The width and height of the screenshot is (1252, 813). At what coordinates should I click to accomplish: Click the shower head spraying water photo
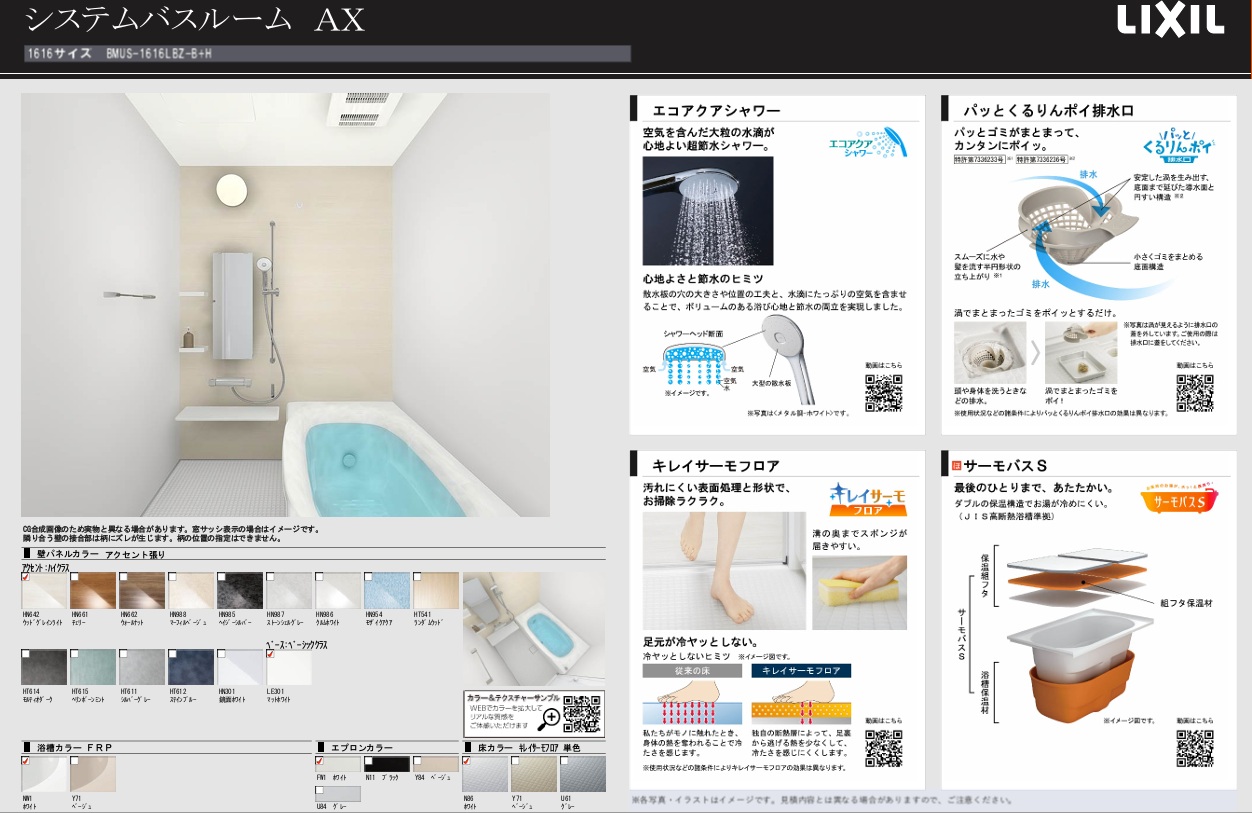point(707,210)
